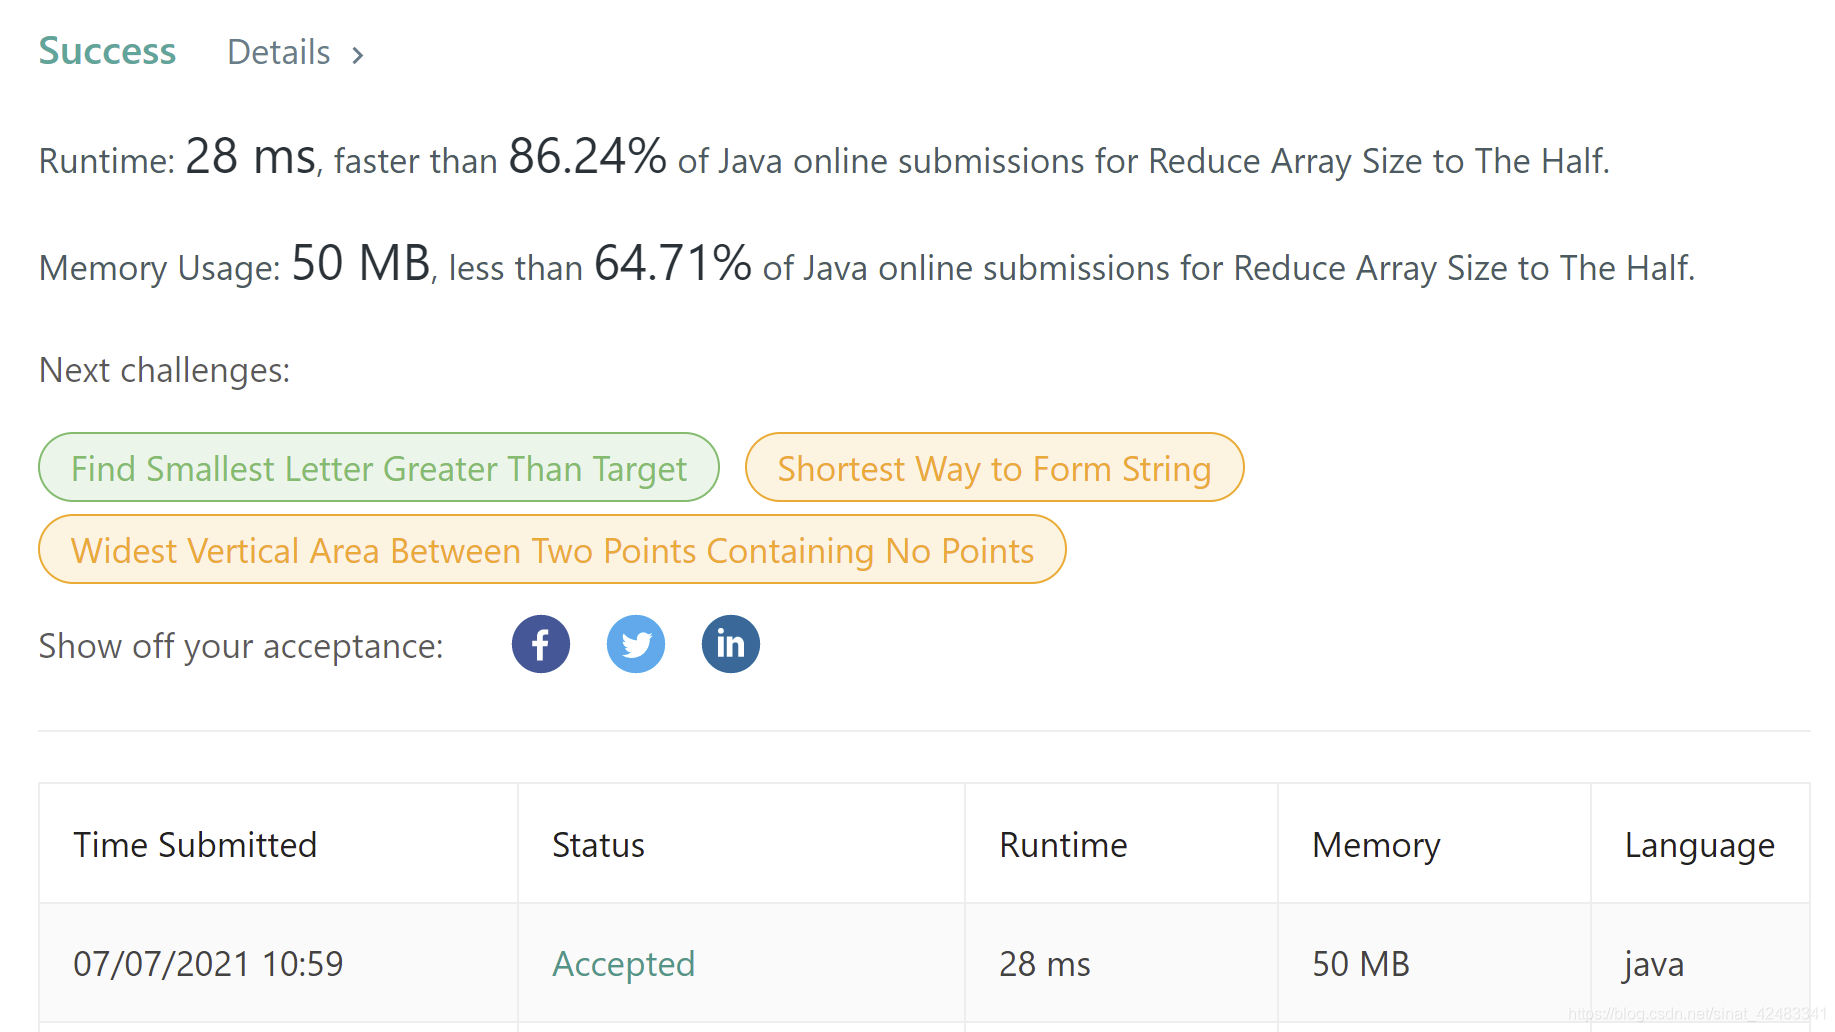This screenshot has height=1032, width=1835.
Task: Open Find Smallest Letter Greater Than Target
Action: click(378, 468)
